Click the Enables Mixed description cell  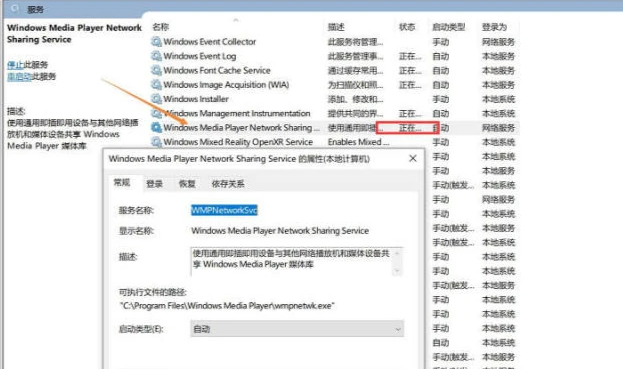point(358,142)
